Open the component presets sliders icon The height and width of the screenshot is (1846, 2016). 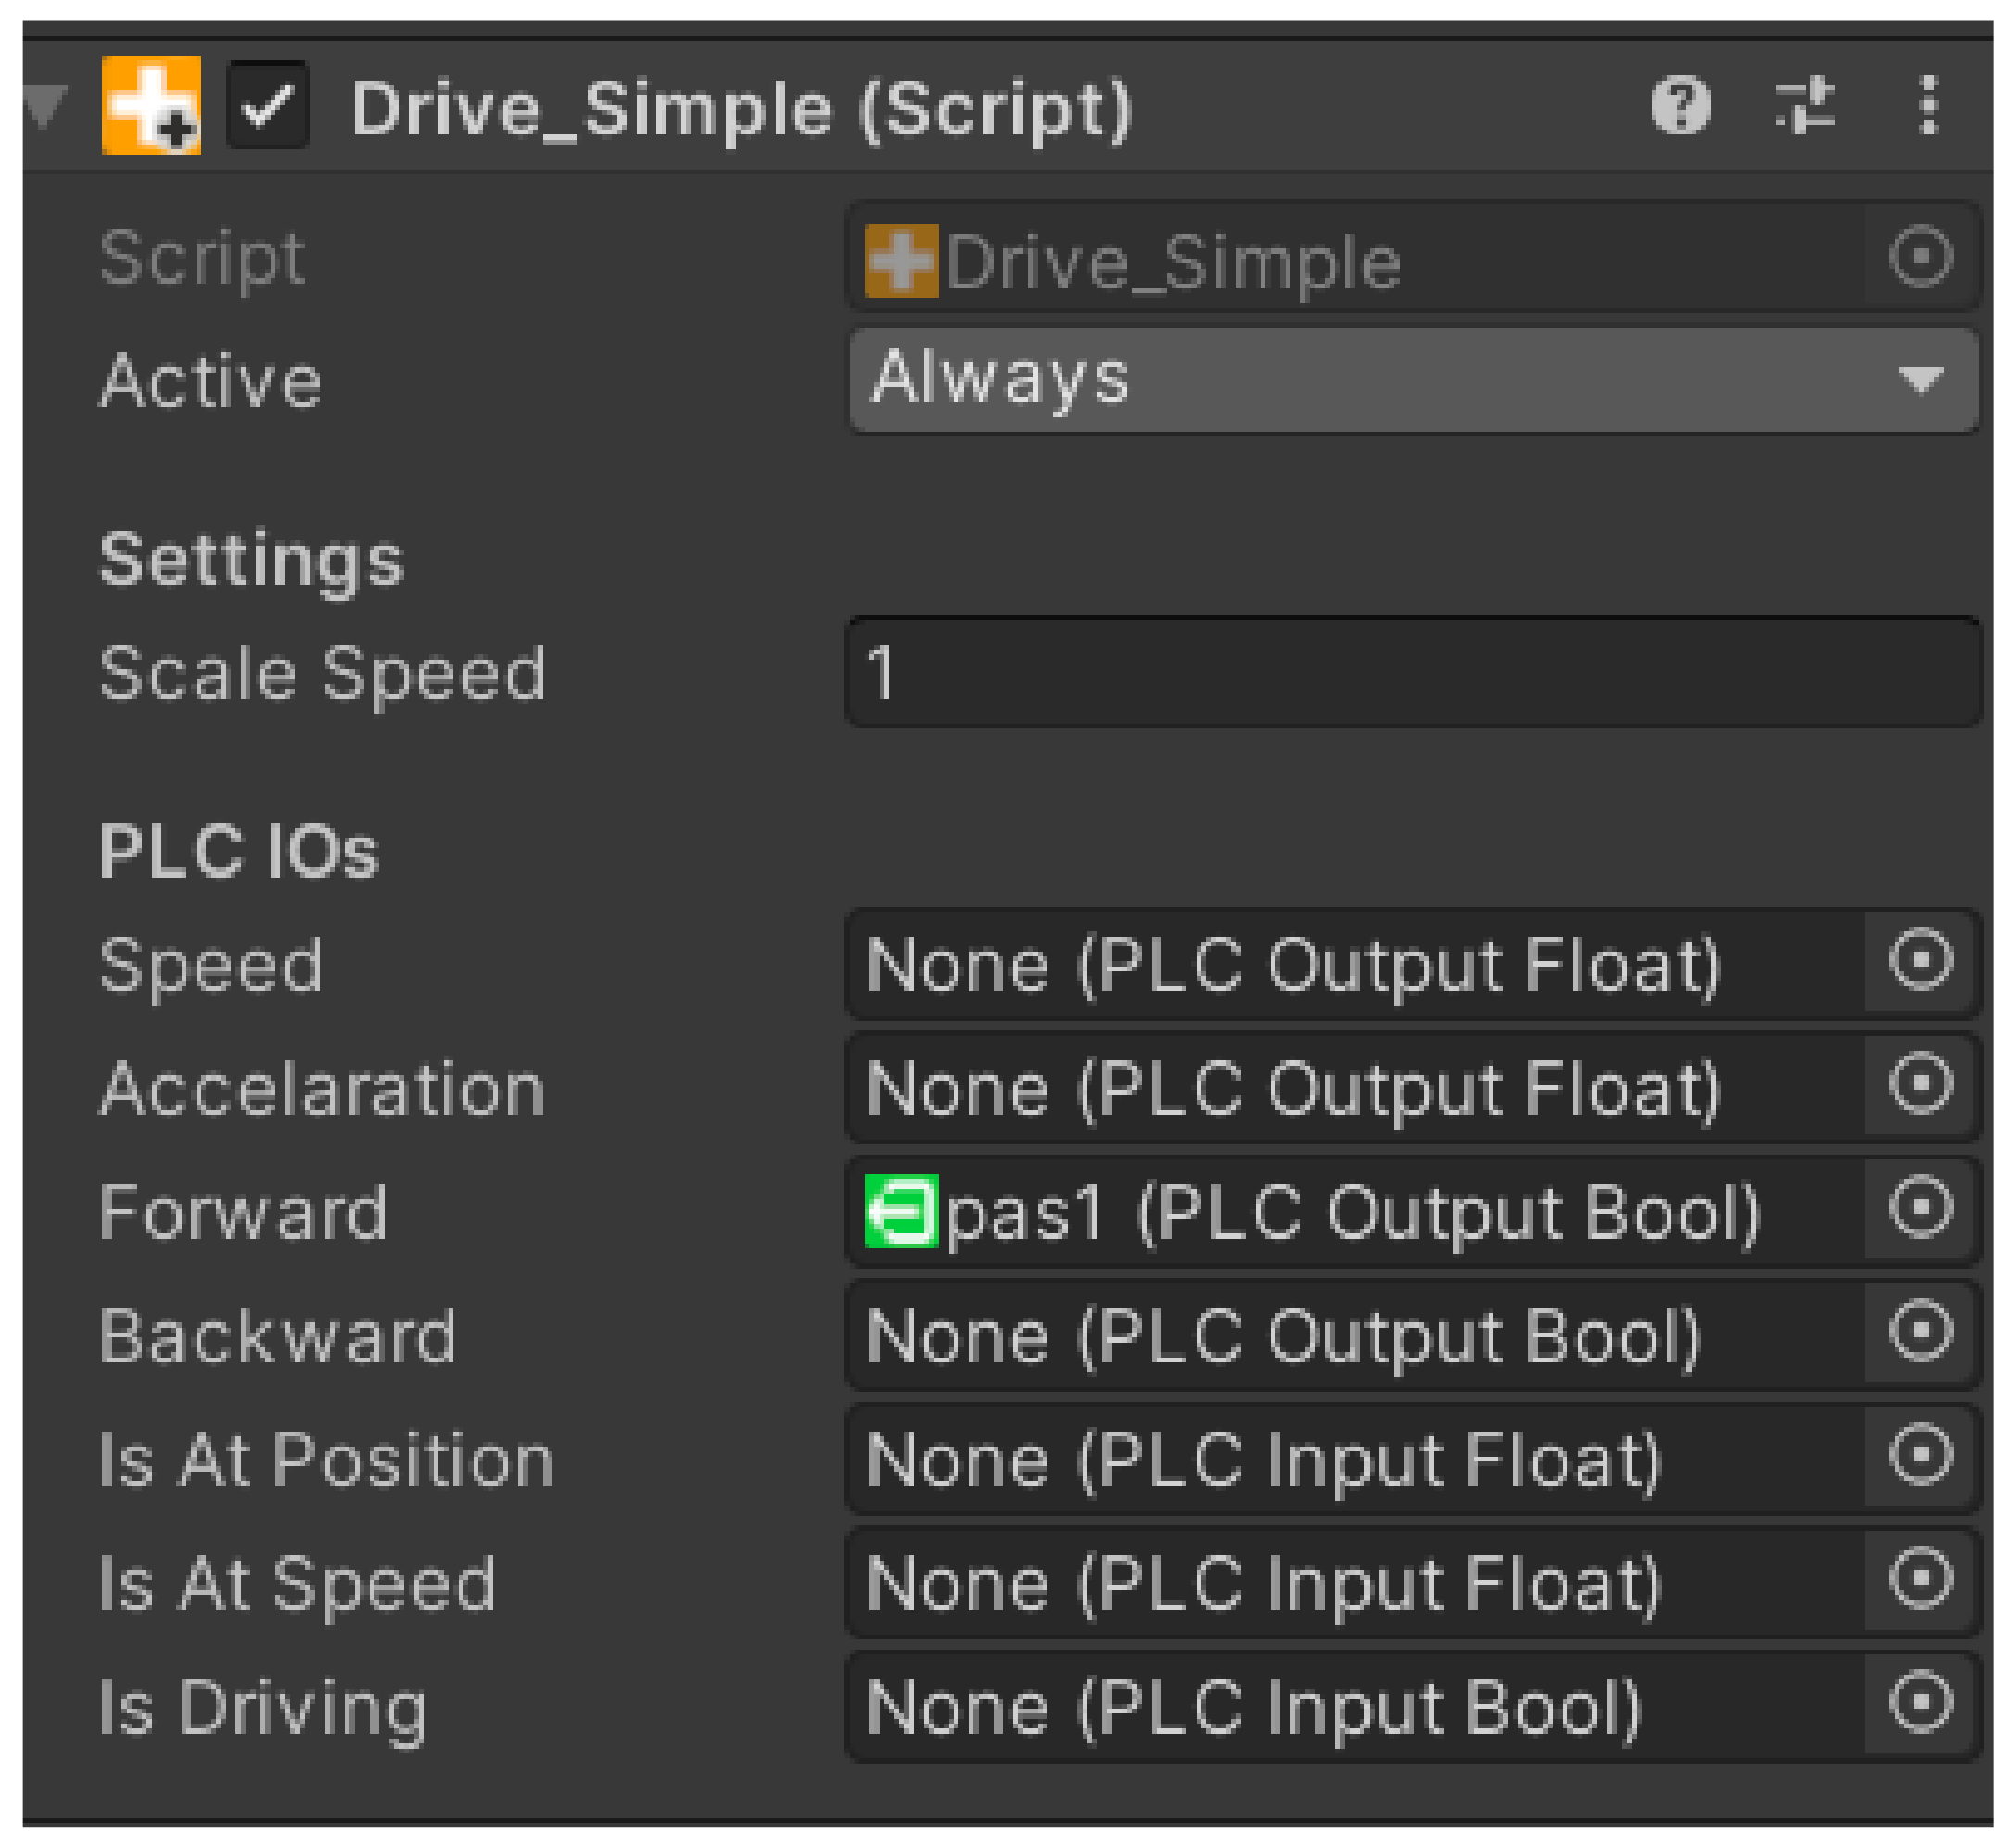click(1805, 105)
